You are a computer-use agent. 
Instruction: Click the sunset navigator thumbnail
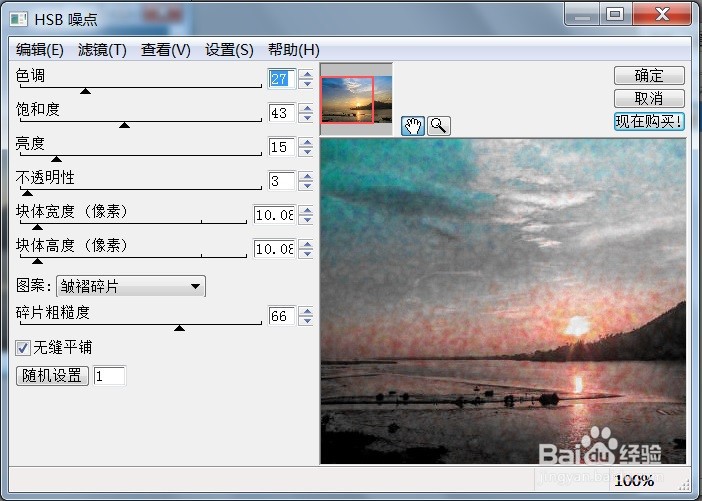356,99
